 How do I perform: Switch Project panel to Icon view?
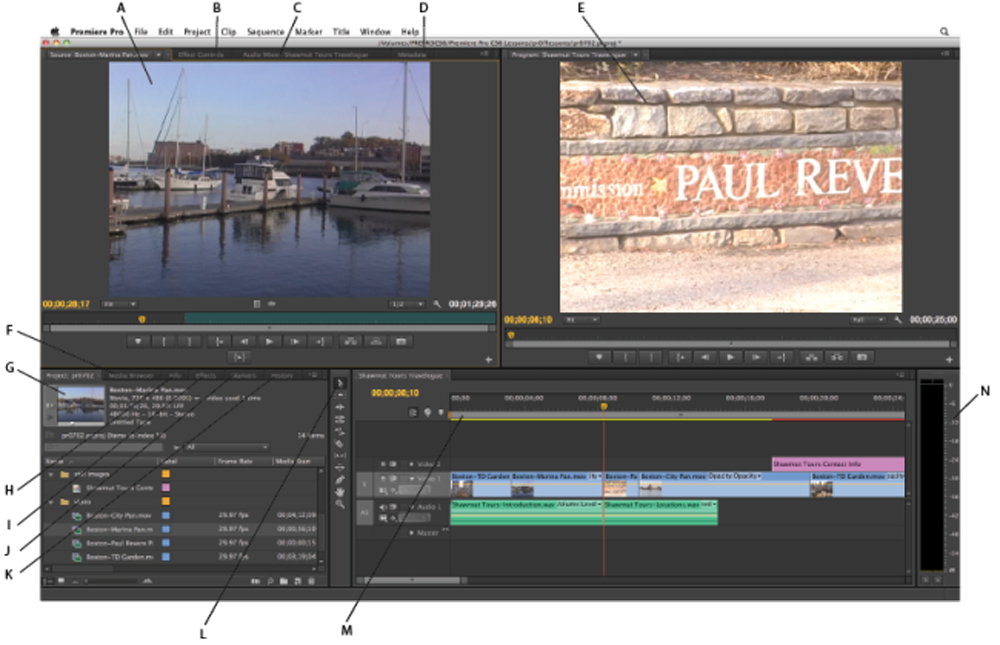[62, 581]
